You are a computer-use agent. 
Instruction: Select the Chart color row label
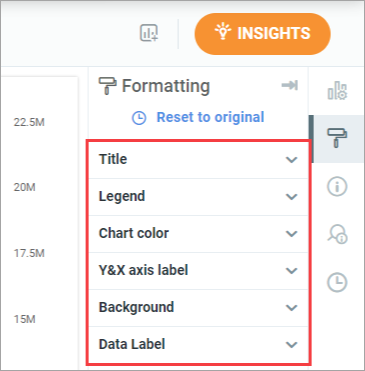(x=134, y=233)
